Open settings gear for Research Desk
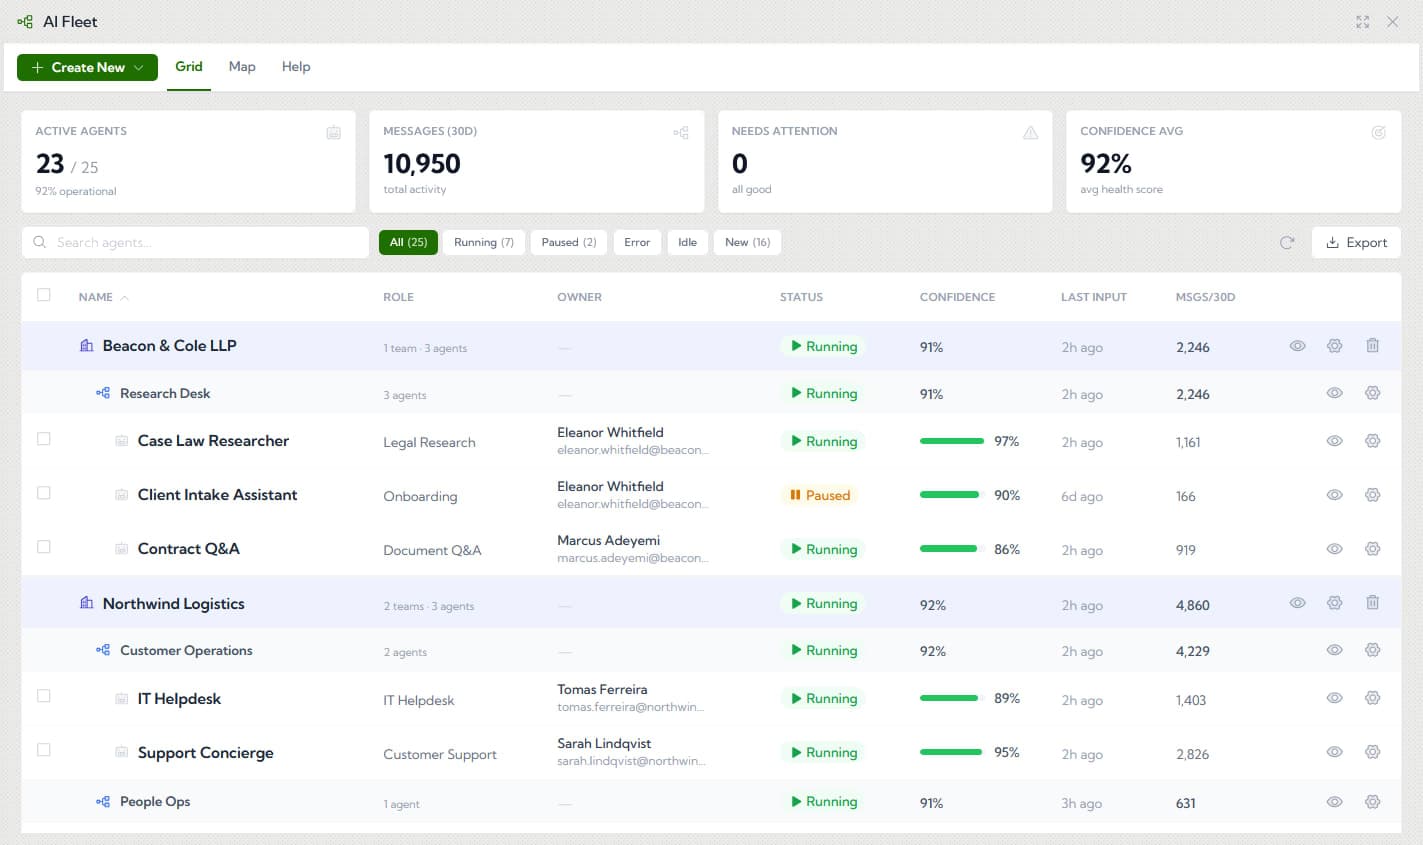Viewport: 1423px width, 845px height. coord(1372,393)
